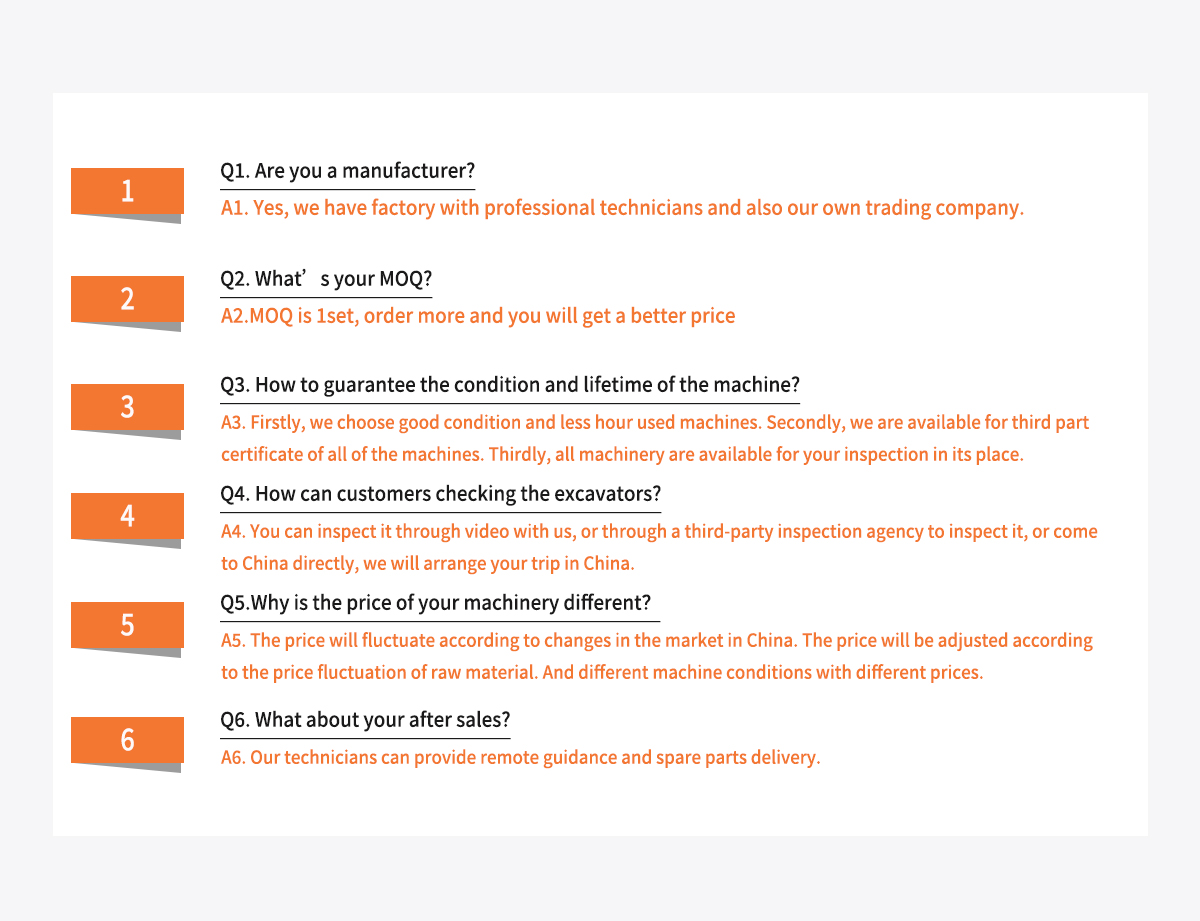Screen dimensions: 1200x921
Task: Click the orange number 6 badge
Action: click(127, 740)
